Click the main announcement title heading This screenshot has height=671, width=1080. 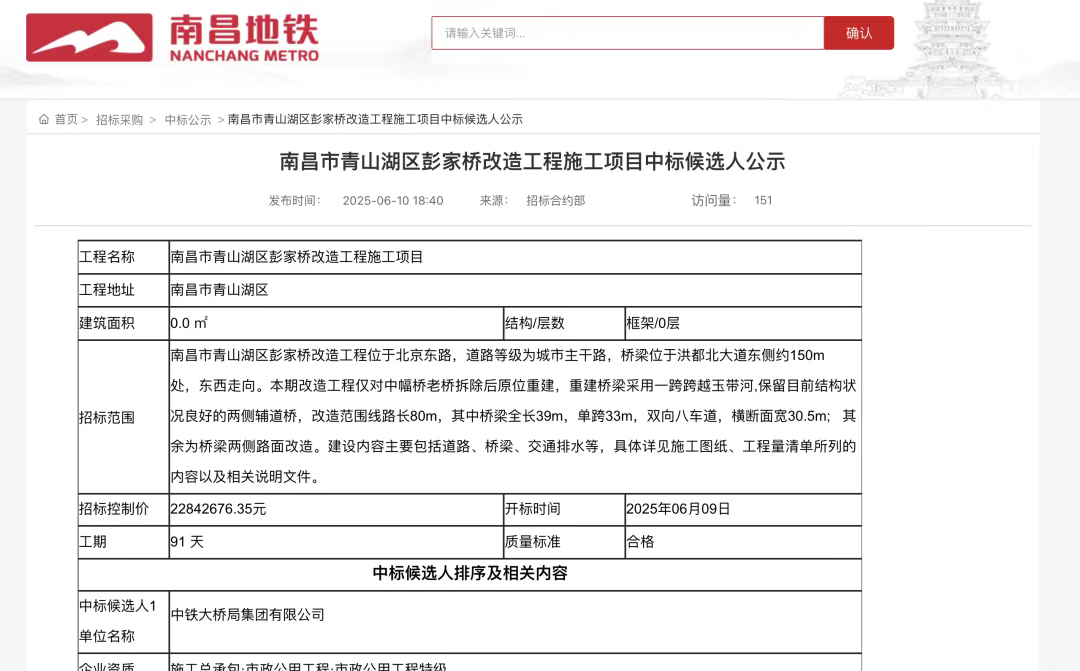click(532, 161)
